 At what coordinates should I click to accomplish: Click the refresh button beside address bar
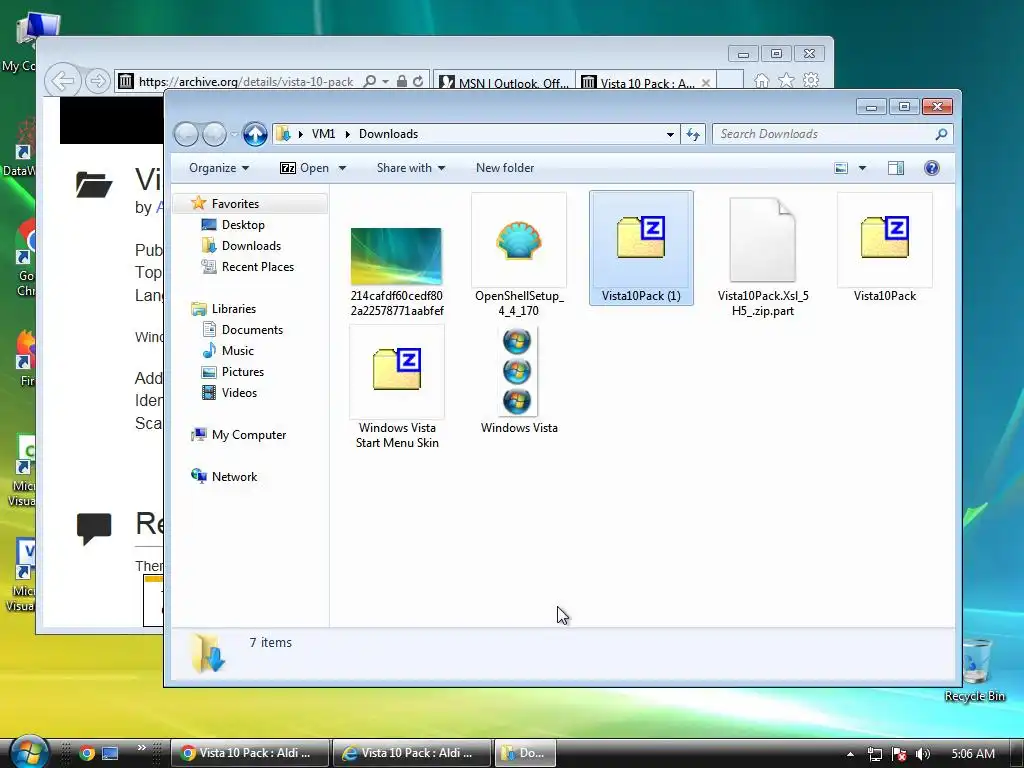pos(693,135)
